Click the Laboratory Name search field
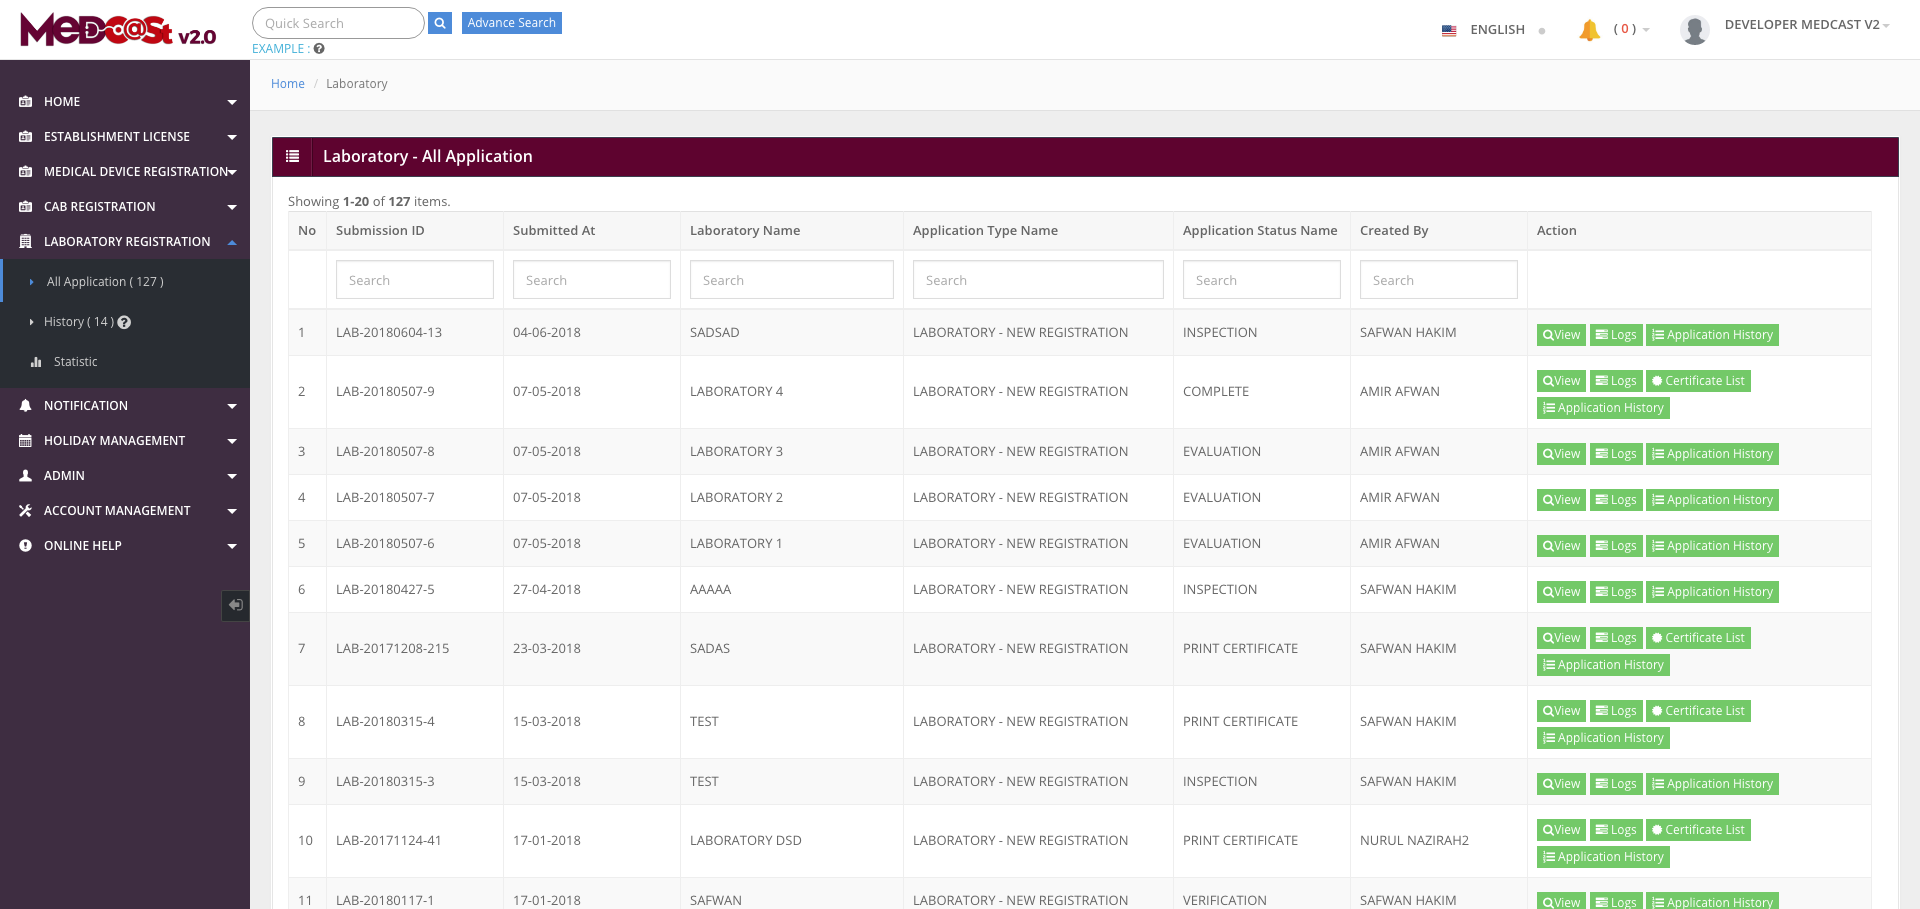Viewport: 1920px width, 909px height. click(x=791, y=280)
